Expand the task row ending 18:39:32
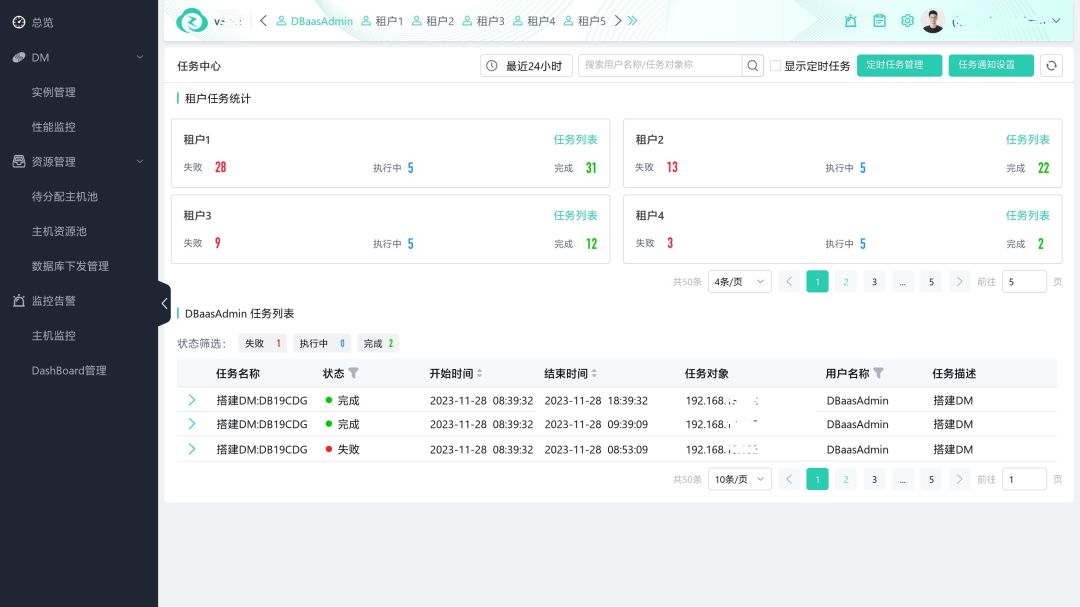The image size is (1080, 607). click(192, 400)
